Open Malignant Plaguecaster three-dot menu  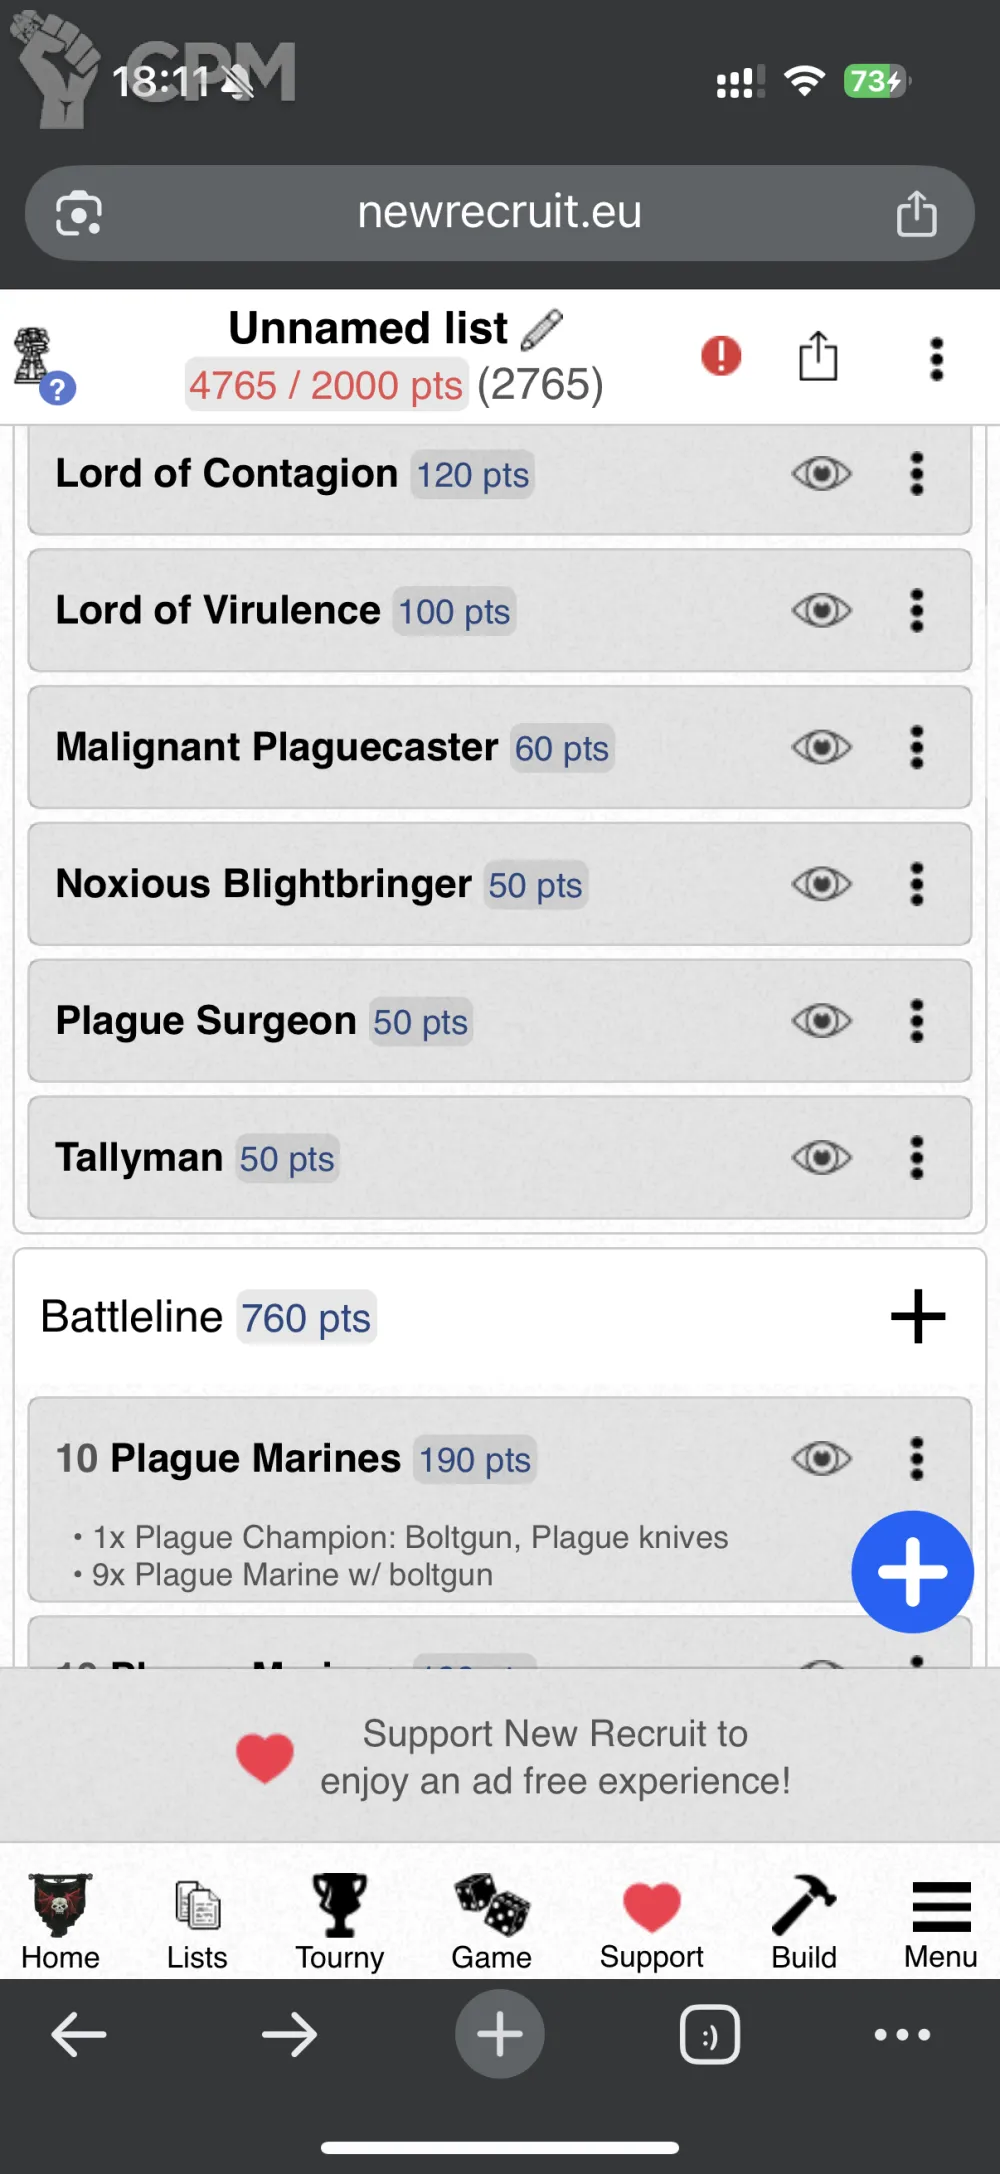[916, 747]
